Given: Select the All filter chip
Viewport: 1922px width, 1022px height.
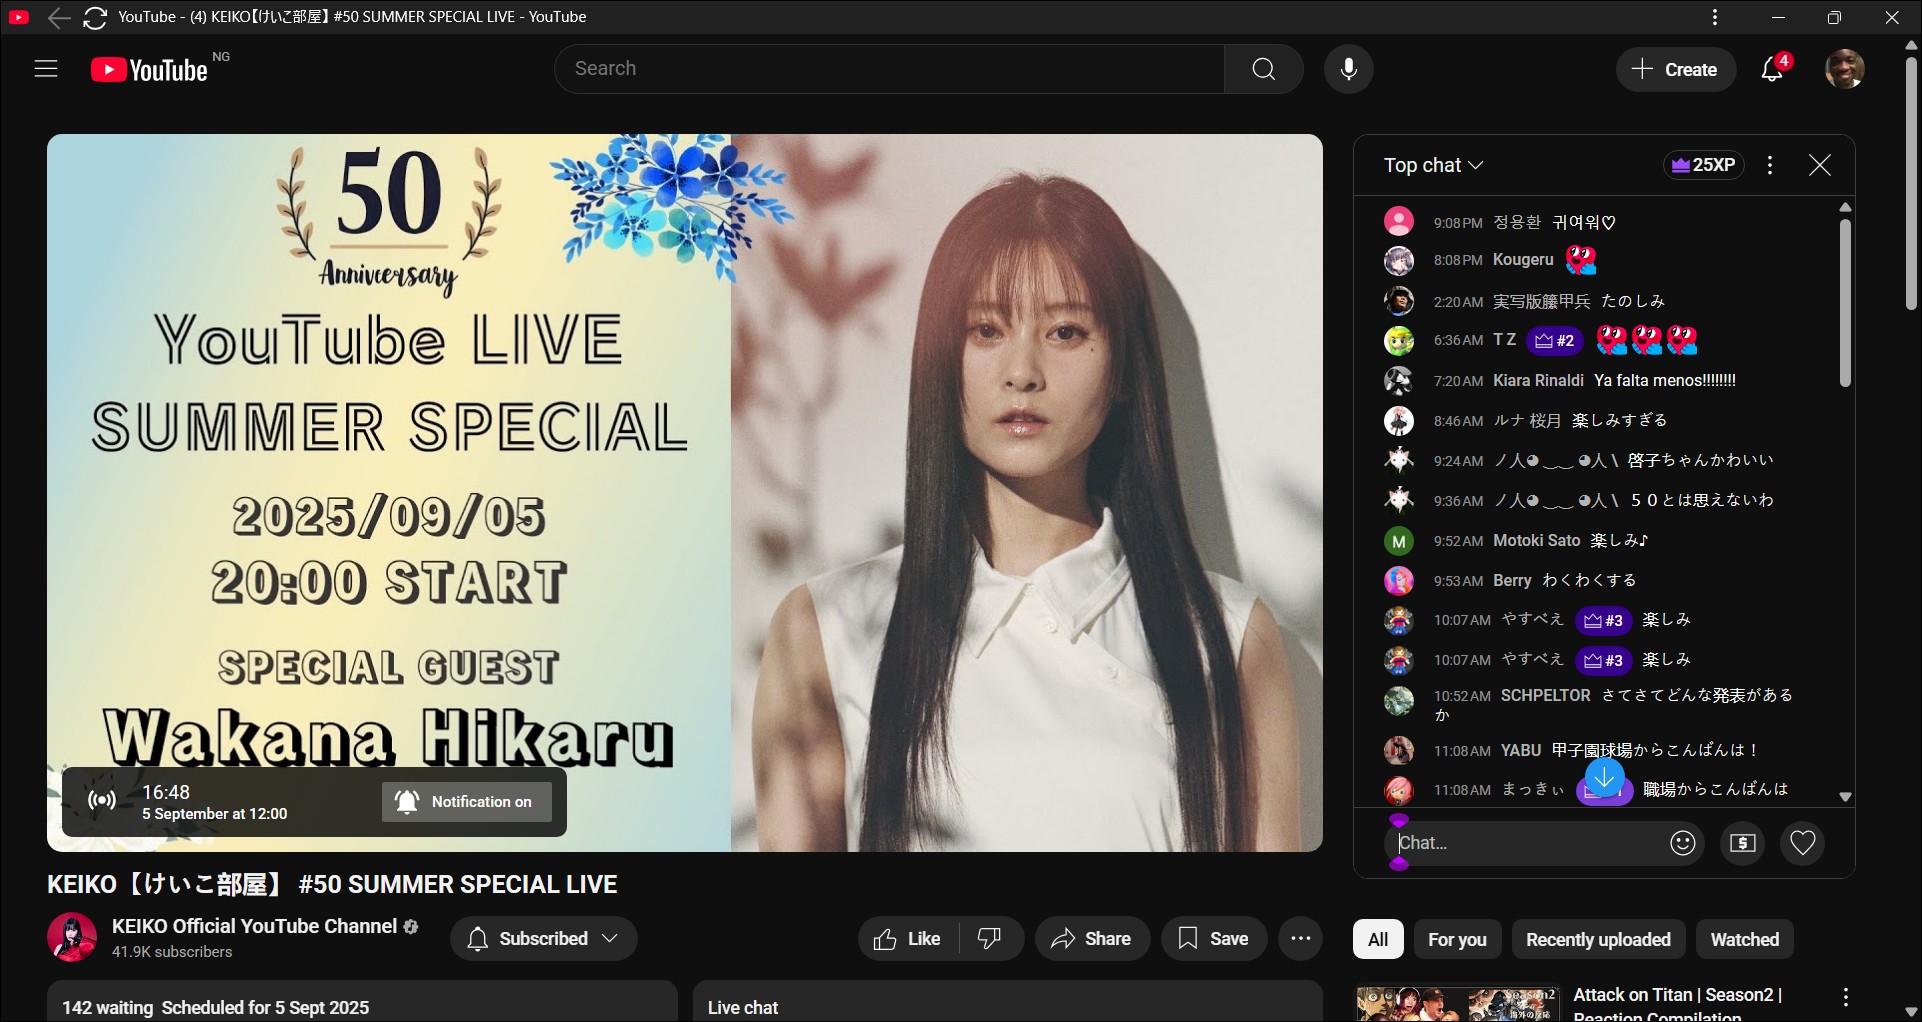Looking at the screenshot, I should click(x=1378, y=939).
